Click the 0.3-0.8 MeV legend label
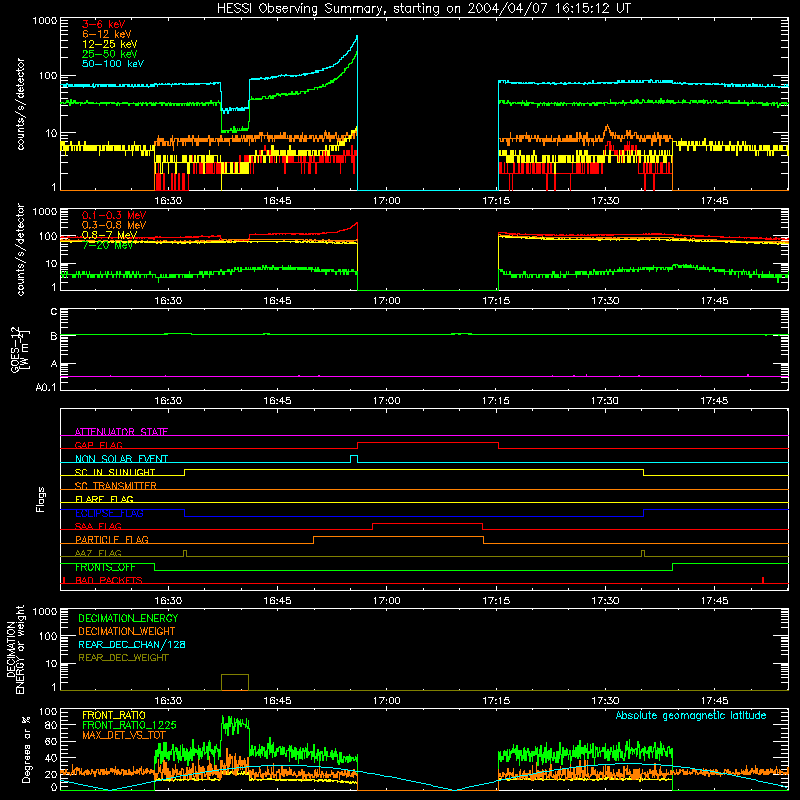 (114, 225)
